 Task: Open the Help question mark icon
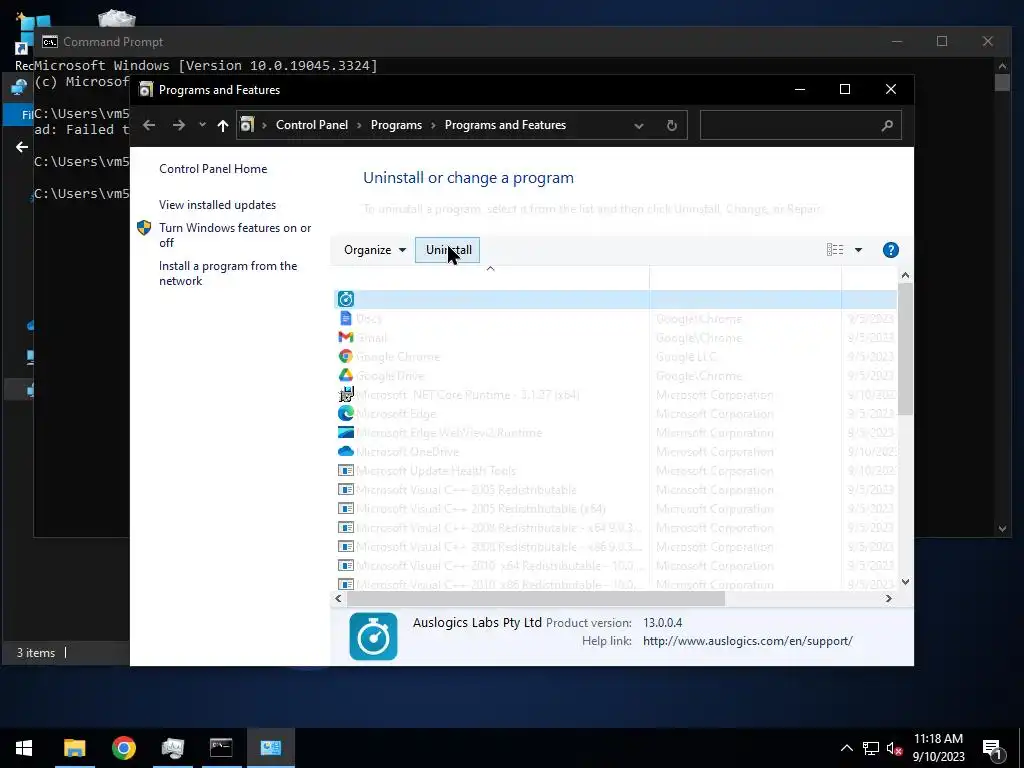891,249
